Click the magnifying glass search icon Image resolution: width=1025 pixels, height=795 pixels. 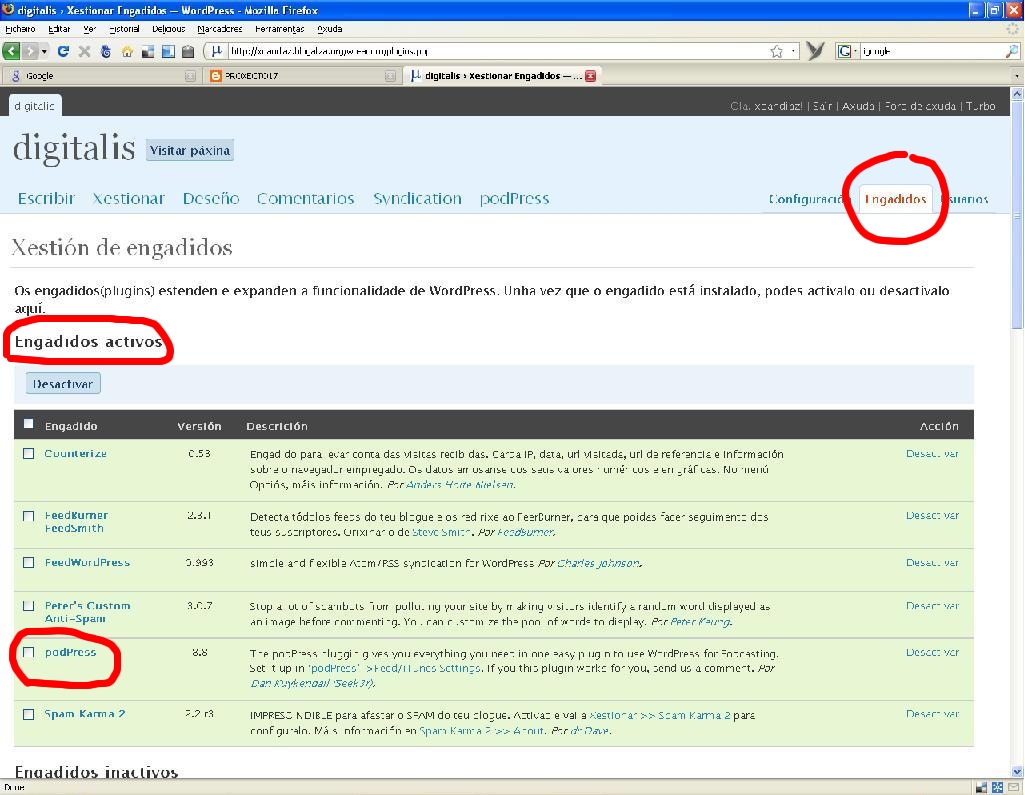tap(1011, 51)
